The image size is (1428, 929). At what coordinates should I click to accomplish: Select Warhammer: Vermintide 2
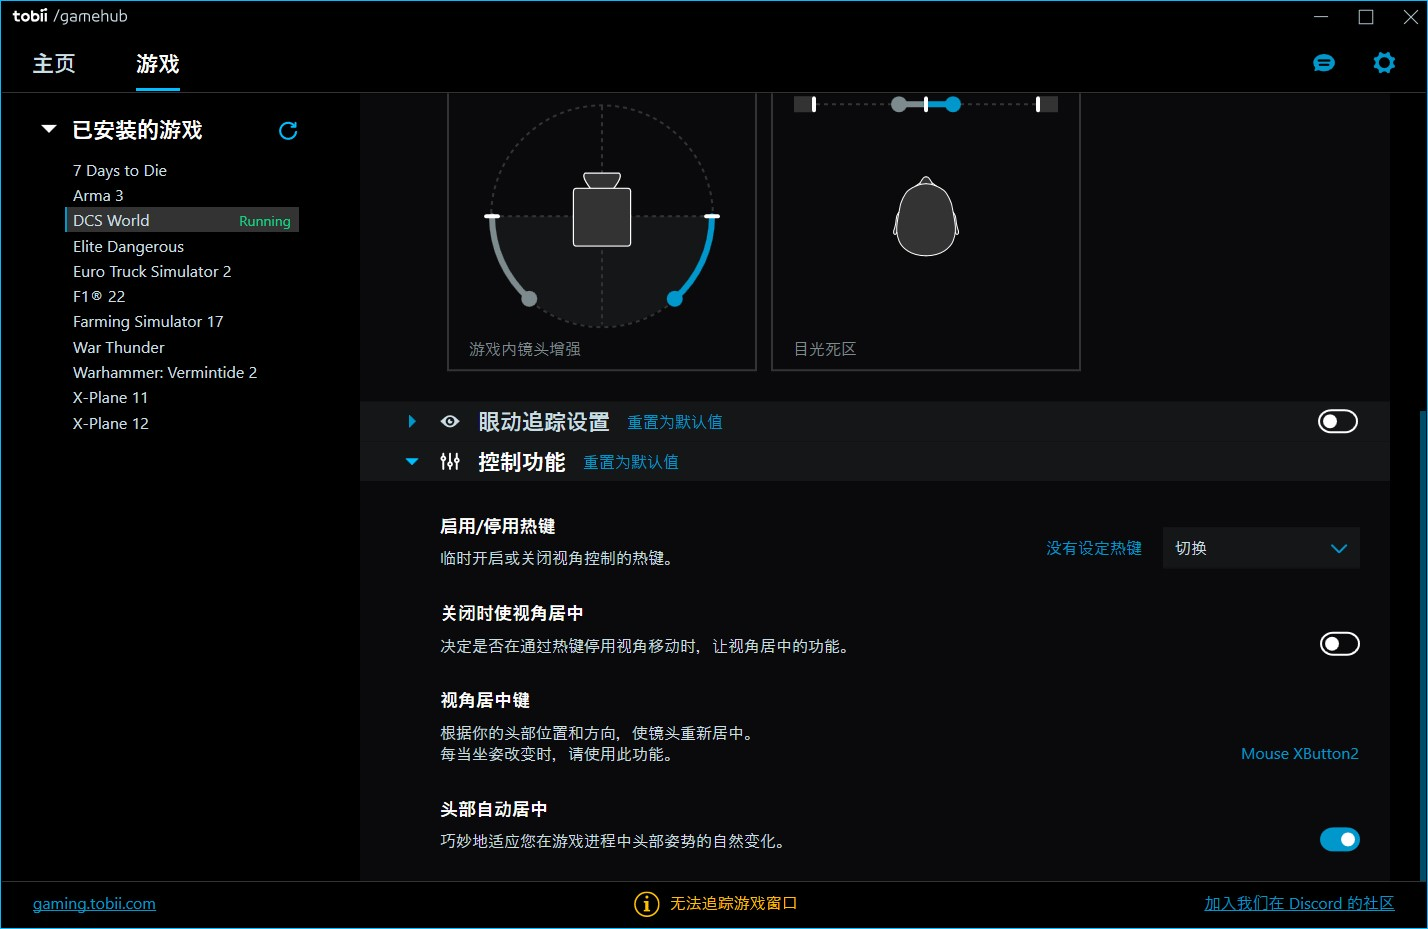click(165, 373)
